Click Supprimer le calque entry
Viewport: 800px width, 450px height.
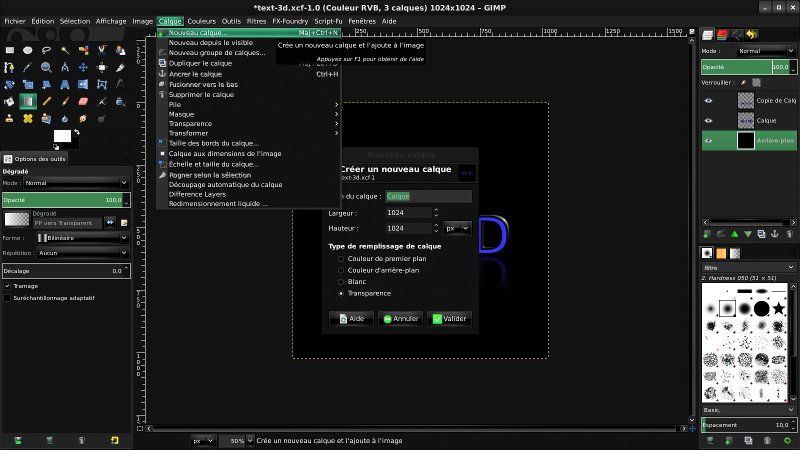[x=249, y=94]
